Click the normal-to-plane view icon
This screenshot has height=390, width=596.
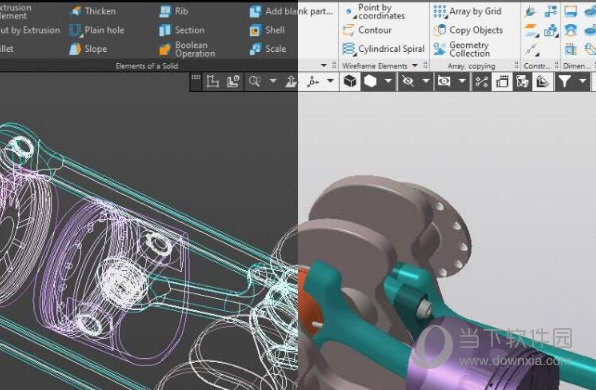(x=291, y=81)
